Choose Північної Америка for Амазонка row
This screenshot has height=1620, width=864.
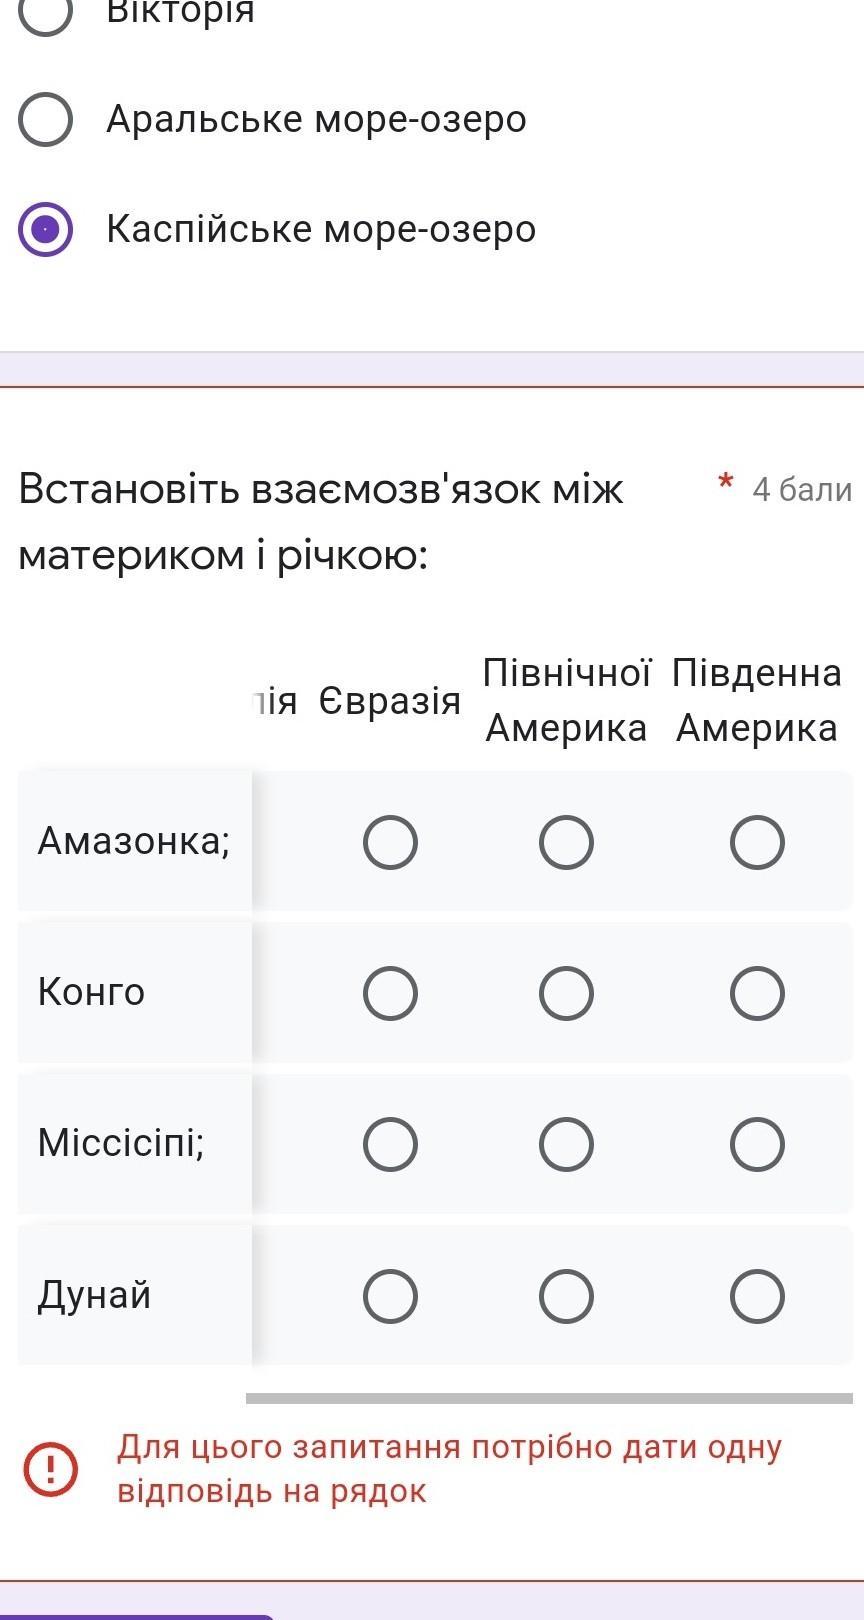566,842
